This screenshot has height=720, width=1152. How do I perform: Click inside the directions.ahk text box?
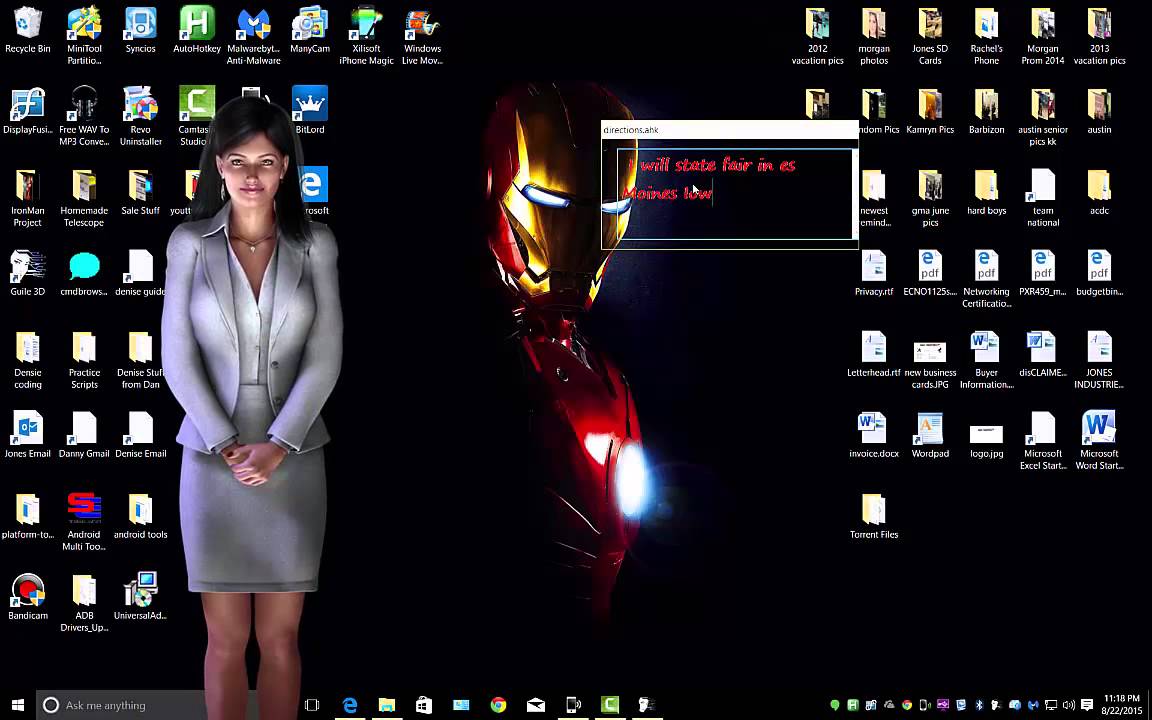coord(735,194)
